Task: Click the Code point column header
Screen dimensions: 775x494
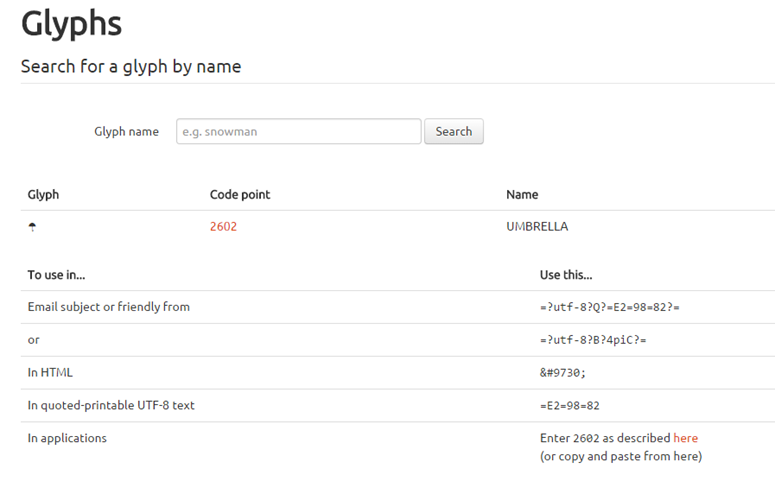Action: click(240, 195)
